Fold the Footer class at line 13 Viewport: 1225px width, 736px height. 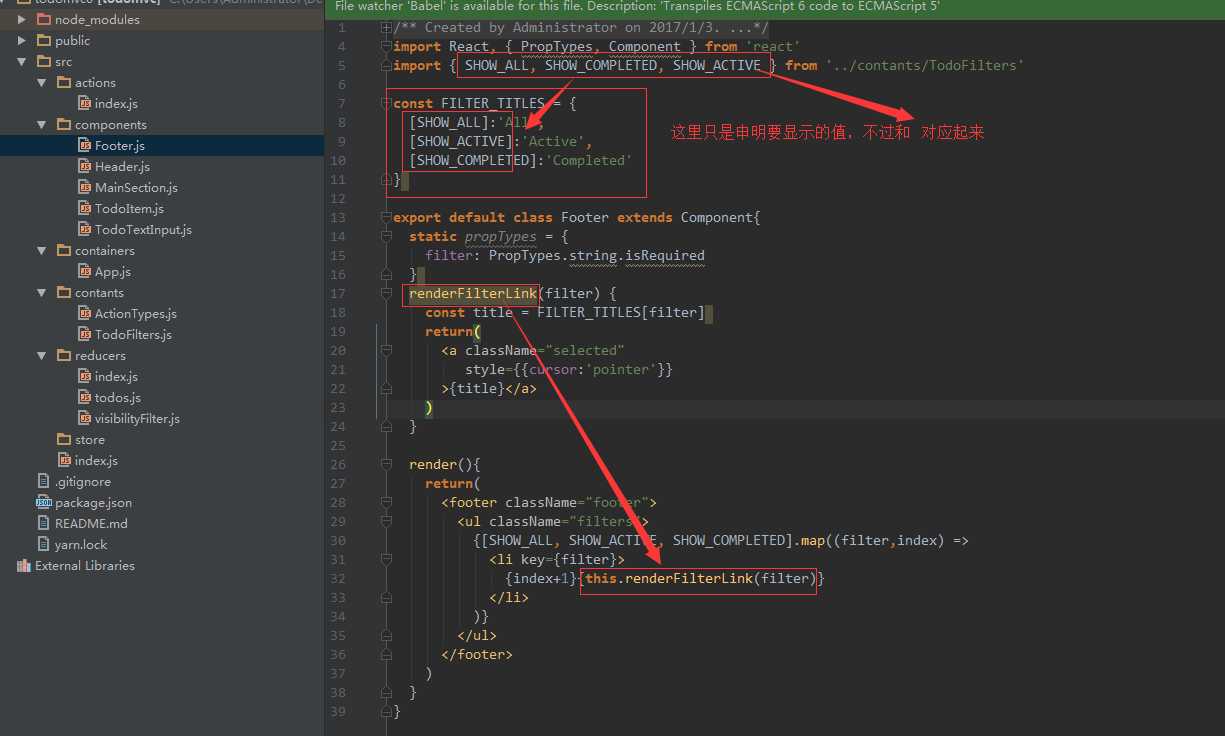386,217
